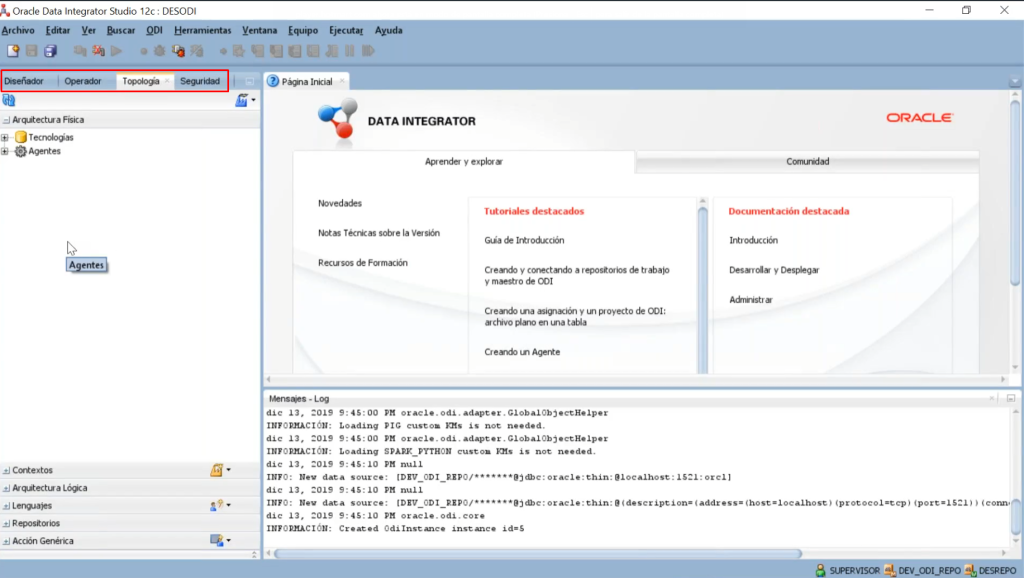
Task: Click the green Run play arrow icon
Action: [x=117, y=51]
